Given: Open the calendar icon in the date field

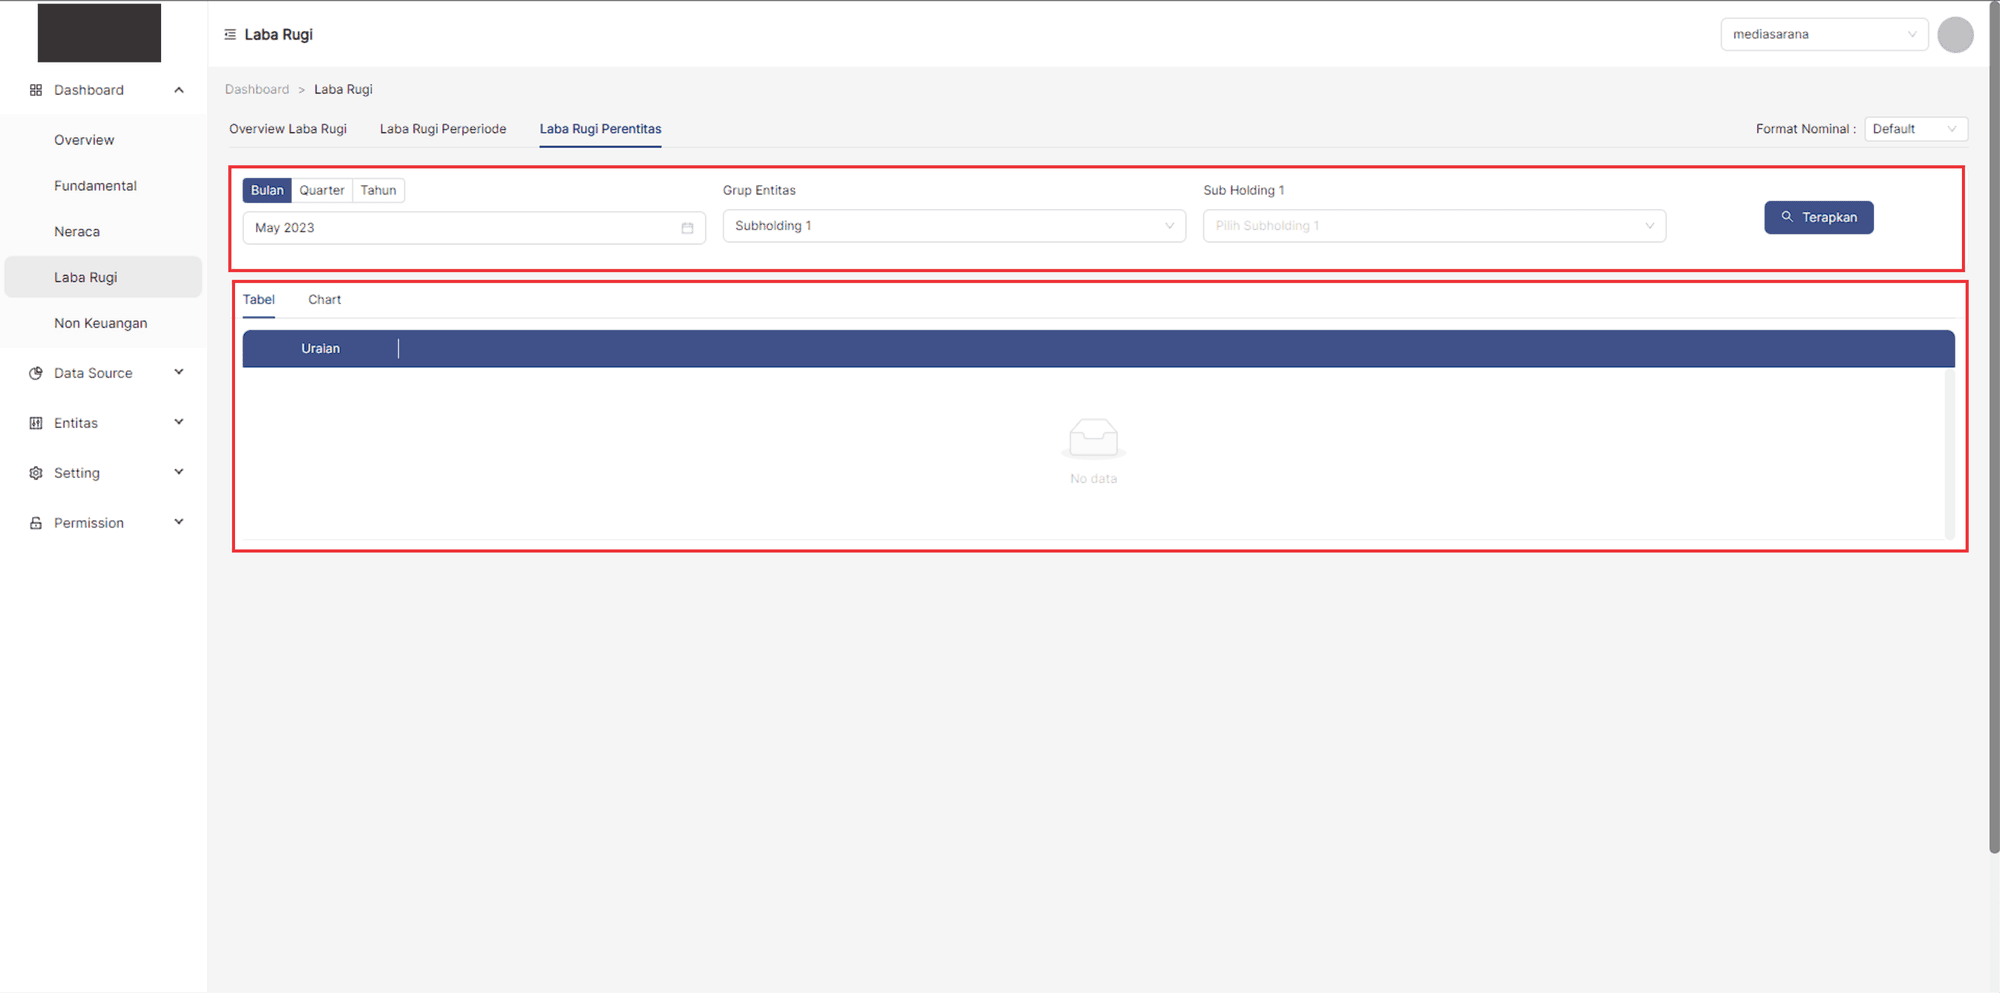Looking at the screenshot, I should [687, 228].
